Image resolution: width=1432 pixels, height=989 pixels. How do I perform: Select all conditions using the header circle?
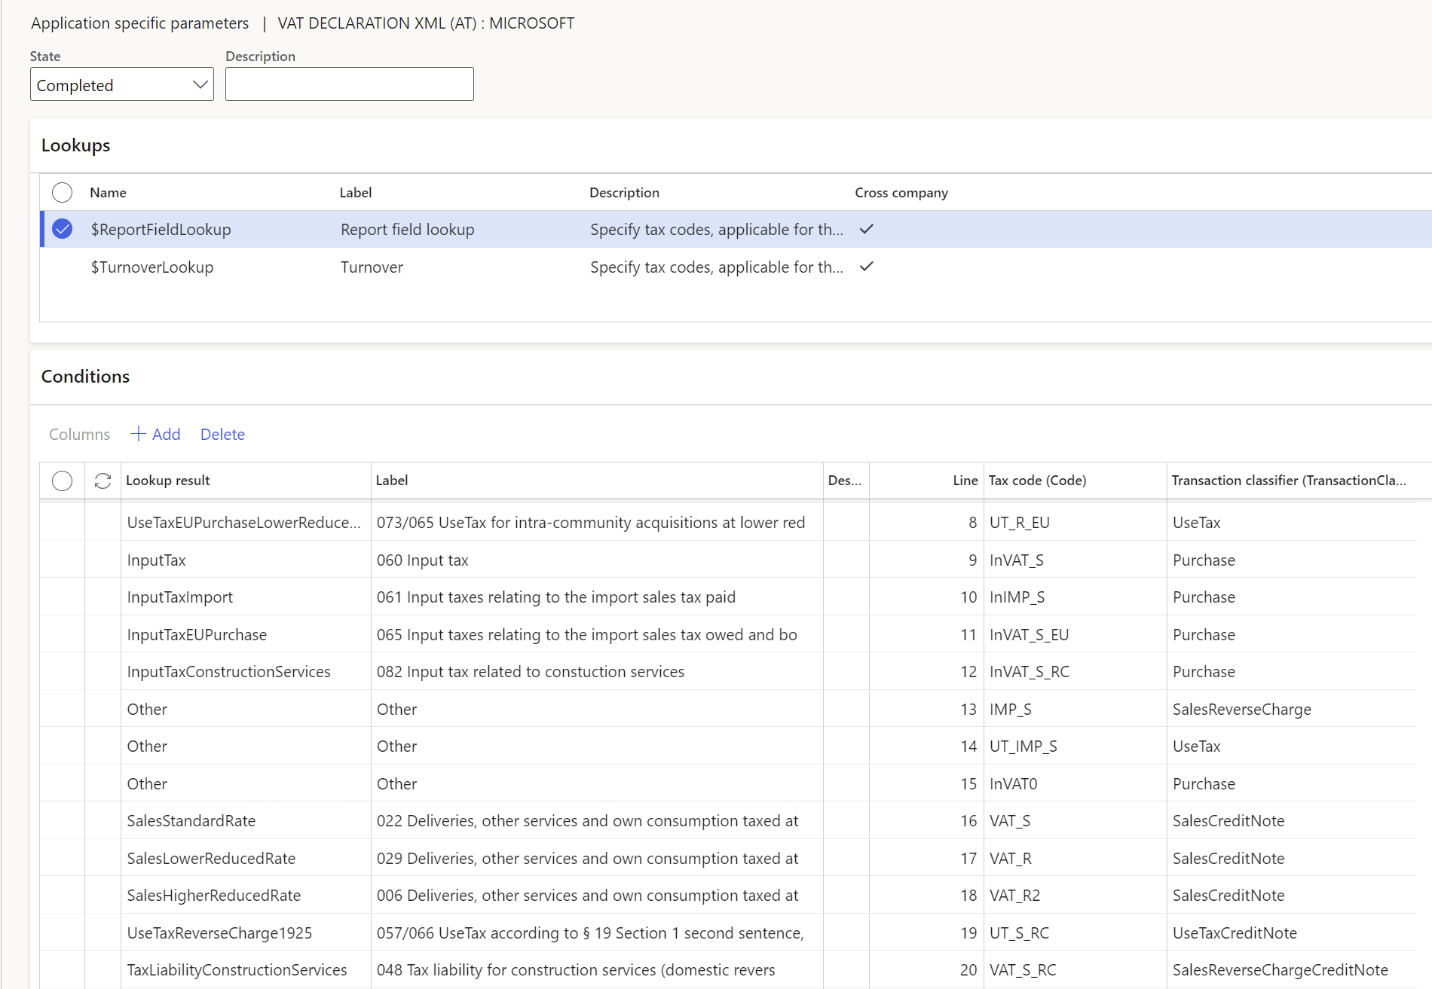tap(62, 481)
